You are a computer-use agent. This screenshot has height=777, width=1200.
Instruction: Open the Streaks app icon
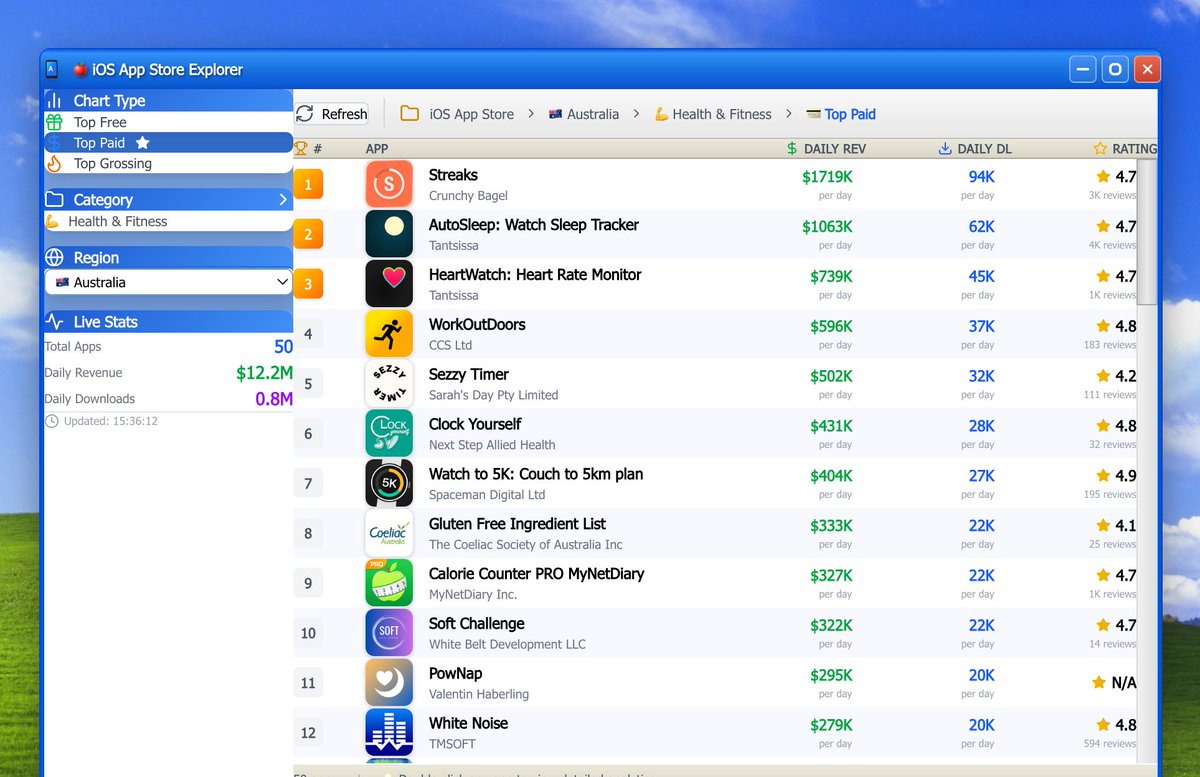(389, 184)
